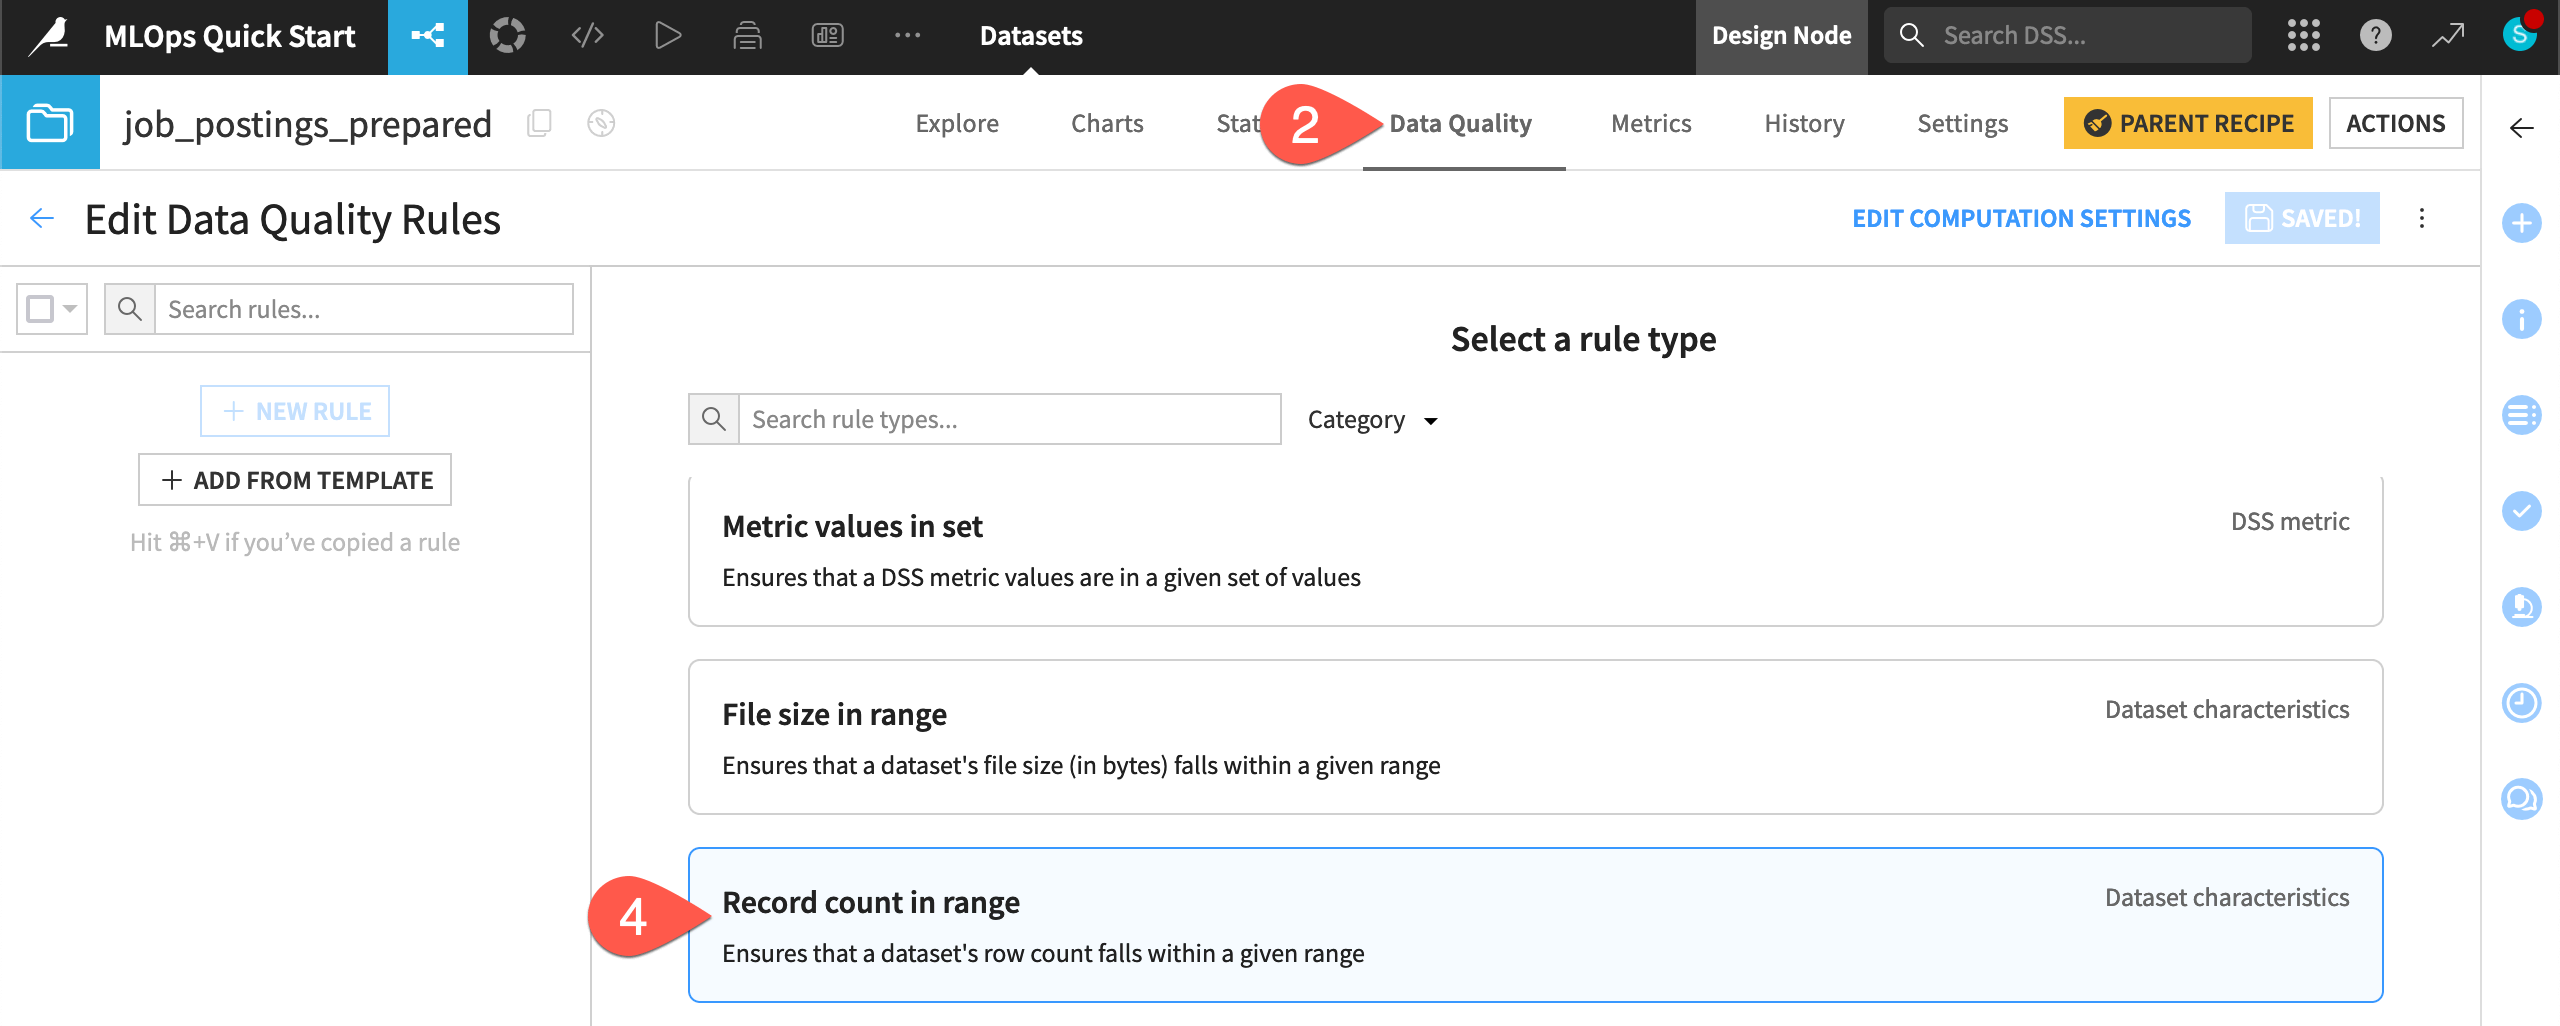
Task: Open EDIT COMPUTATION SETTINGS link
Action: tap(2021, 218)
